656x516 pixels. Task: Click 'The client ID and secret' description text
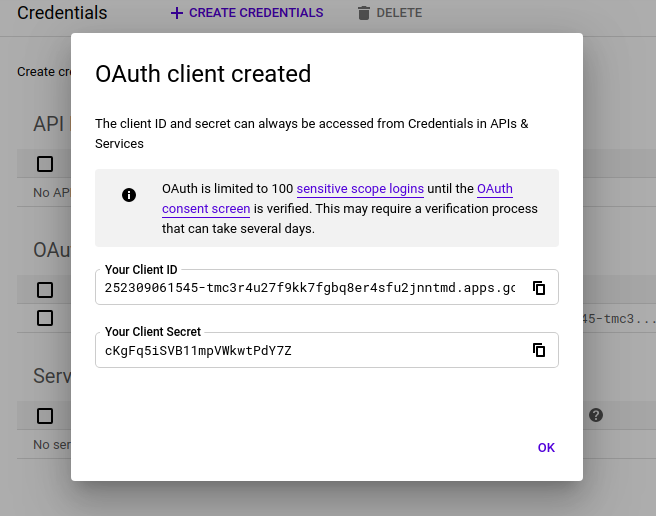pyautogui.click(x=312, y=133)
